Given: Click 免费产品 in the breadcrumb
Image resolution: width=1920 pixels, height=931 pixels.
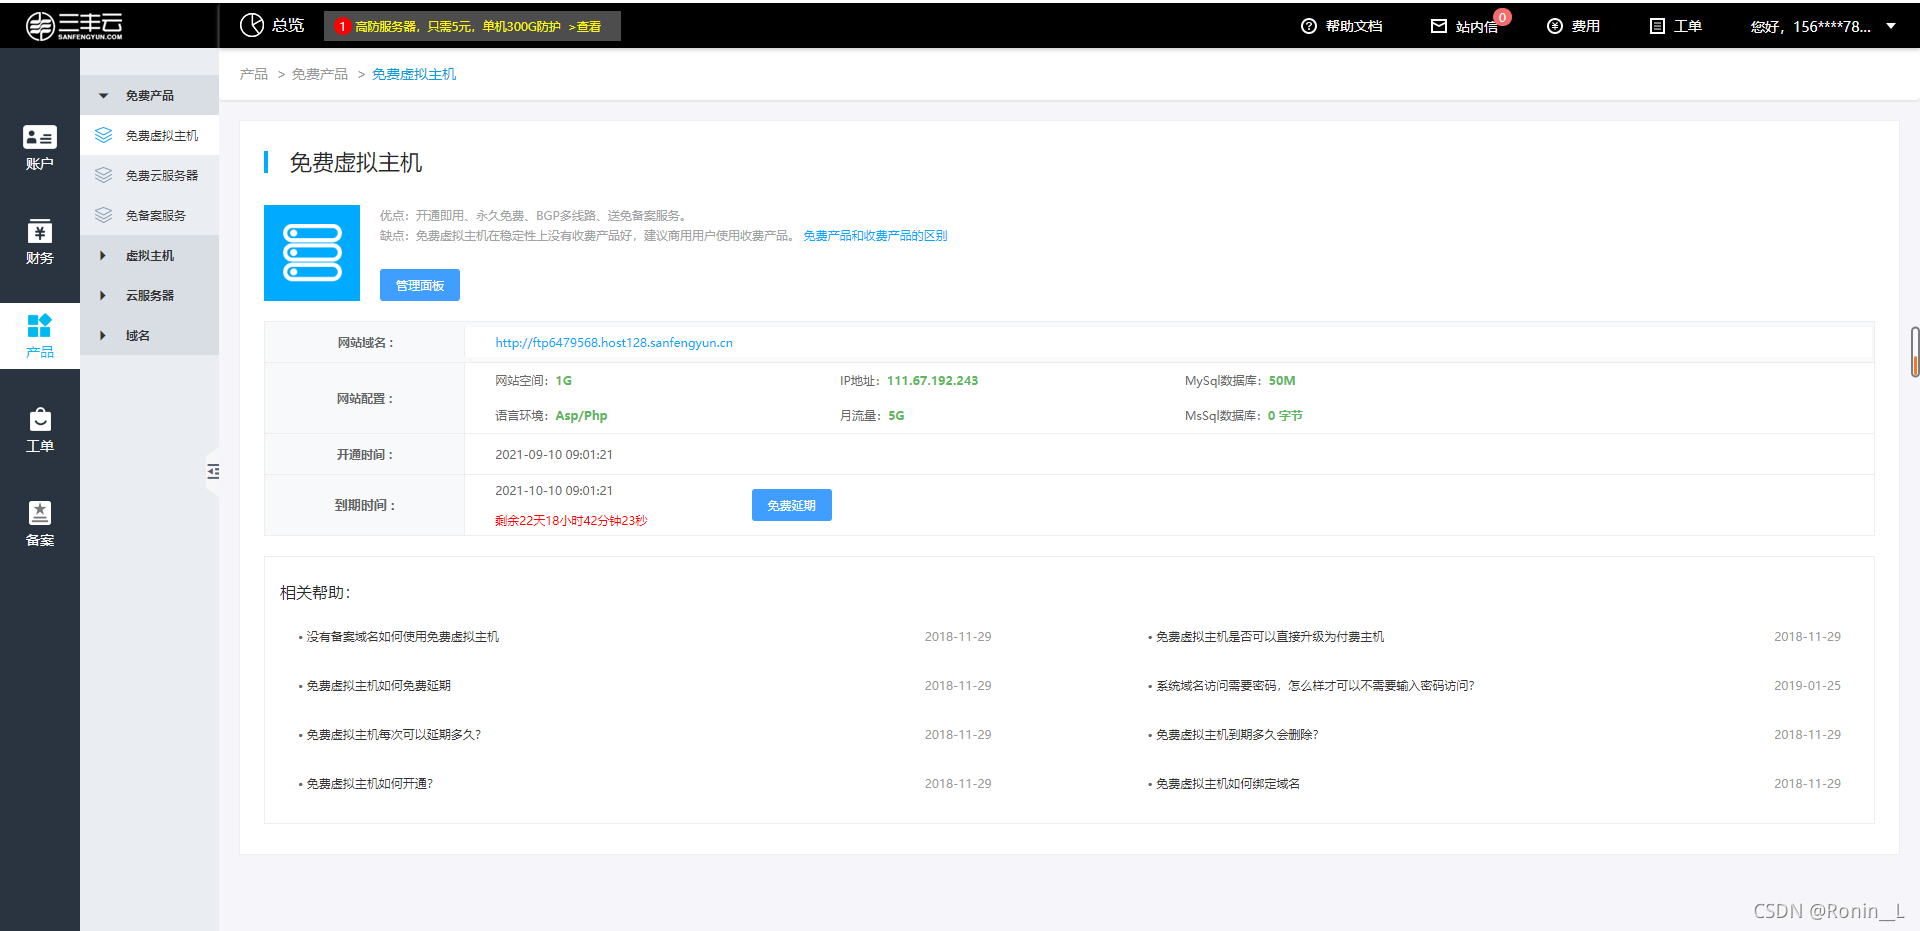Looking at the screenshot, I should click(x=320, y=74).
